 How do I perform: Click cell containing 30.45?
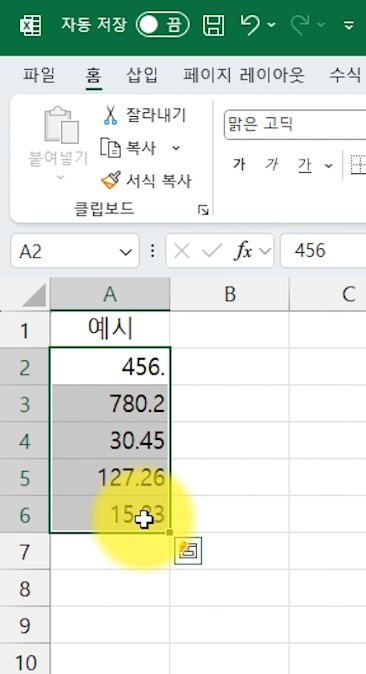click(110, 441)
